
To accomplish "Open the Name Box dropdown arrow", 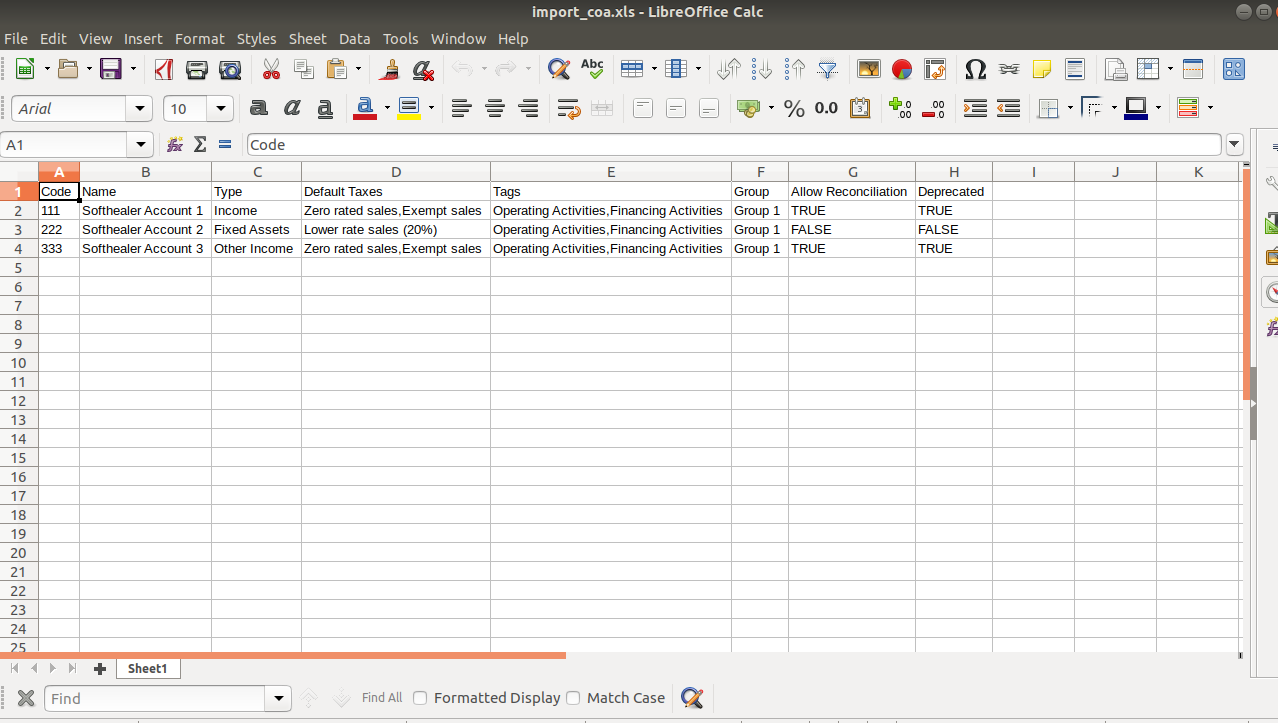I will click(x=140, y=145).
